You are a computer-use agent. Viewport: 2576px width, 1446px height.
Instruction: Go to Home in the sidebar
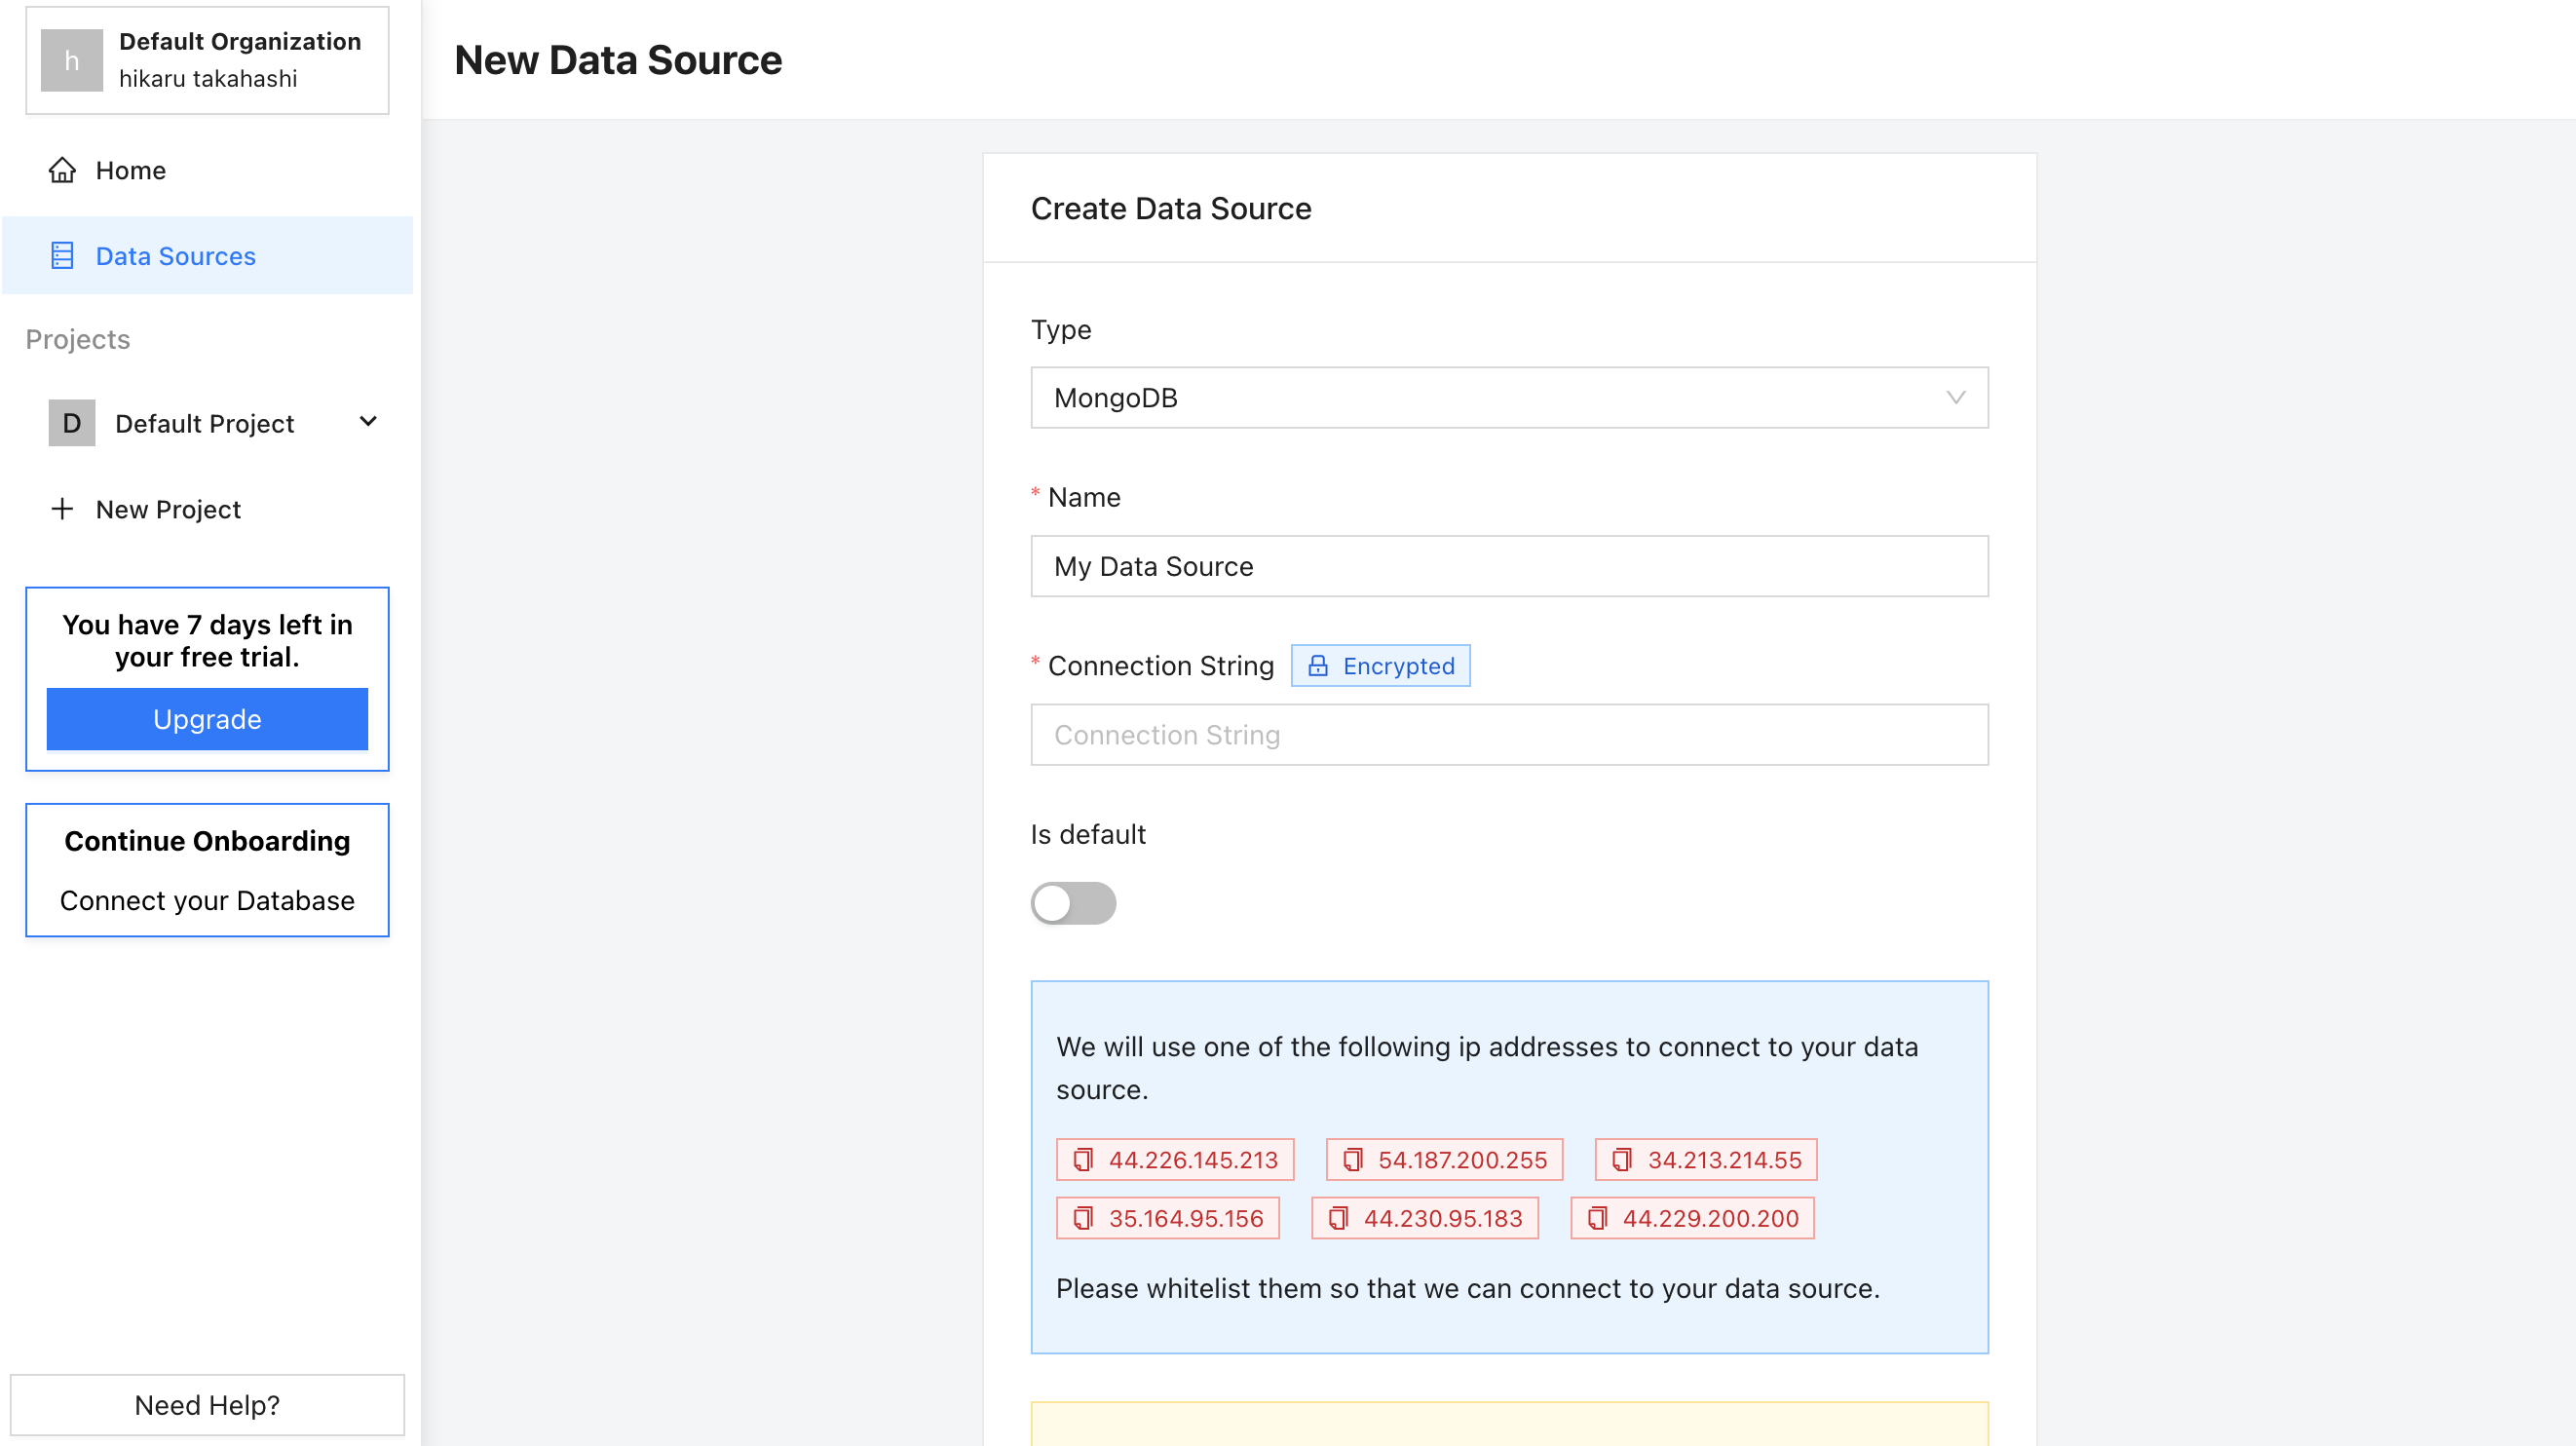pos(207,170)
